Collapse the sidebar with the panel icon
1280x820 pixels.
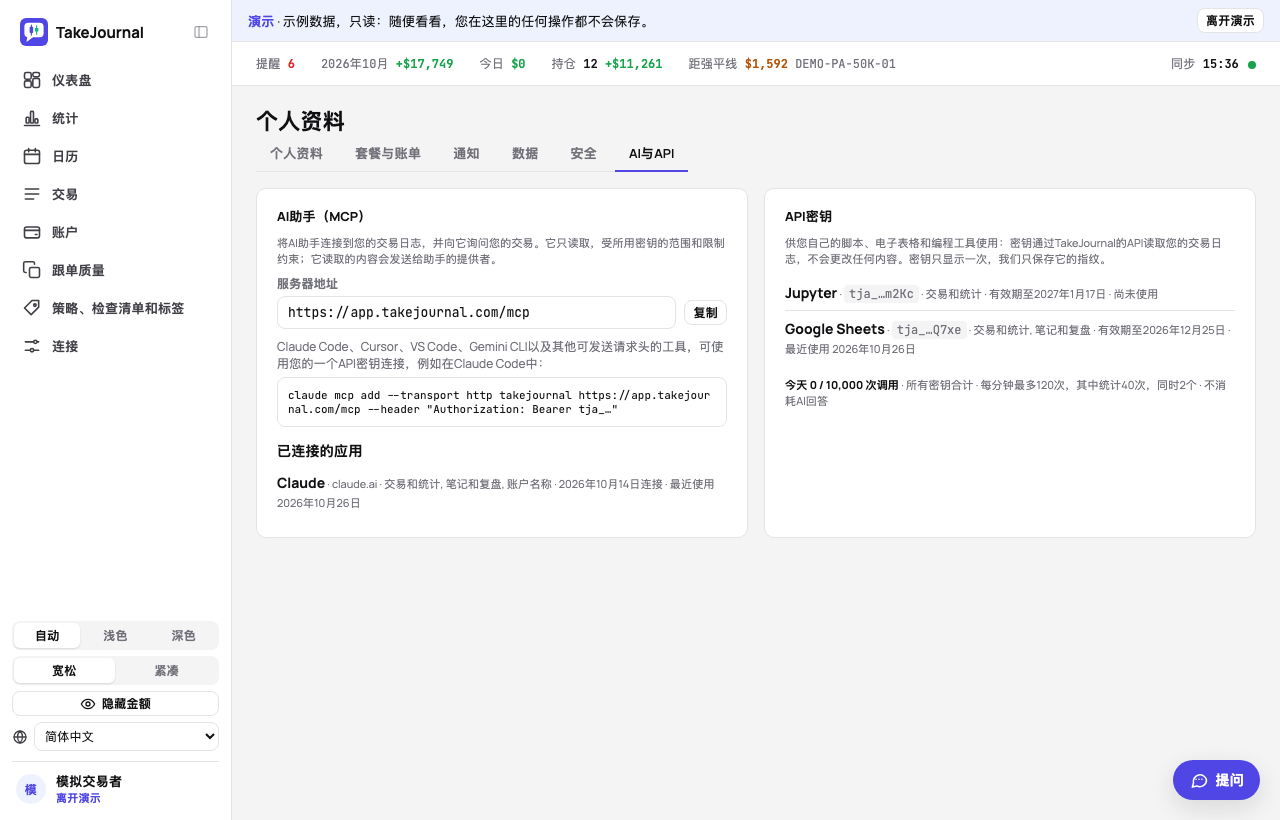coord(201,32)
